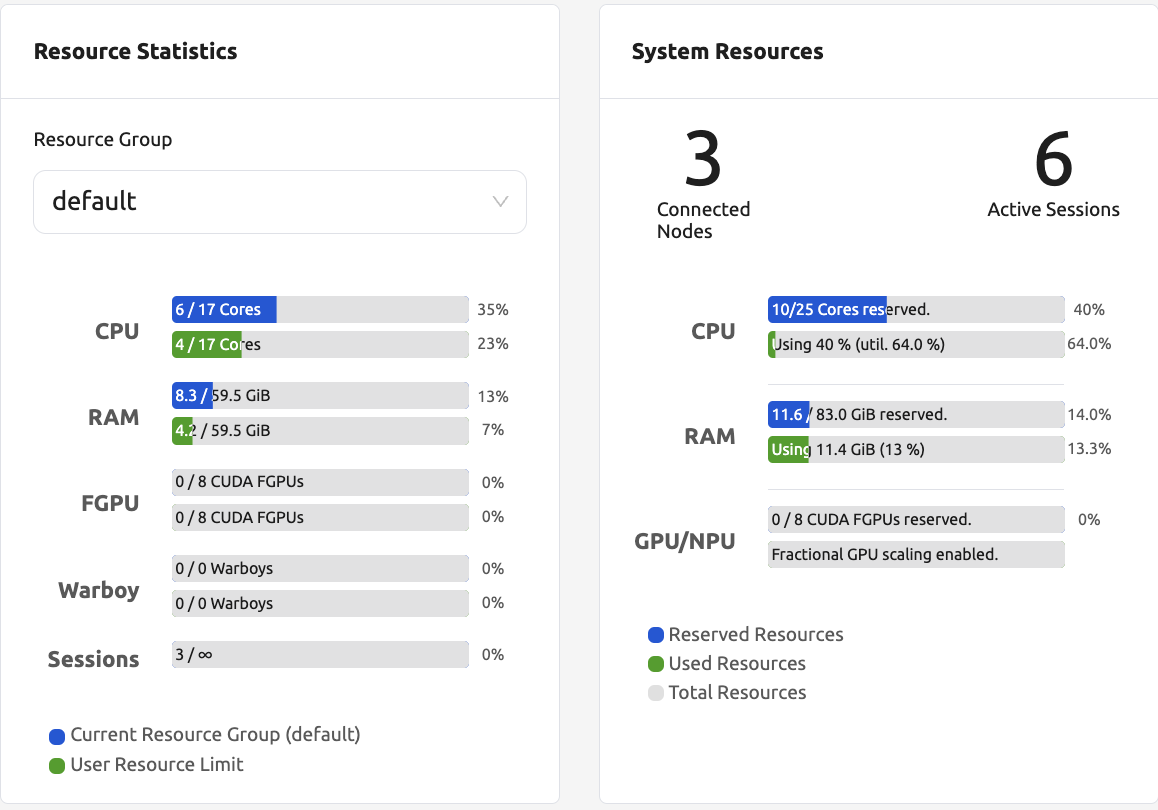Click the Active Sessions count
Viewport: 1158px width, 810px height.
pyautogui.click(x=1053, y=160)
